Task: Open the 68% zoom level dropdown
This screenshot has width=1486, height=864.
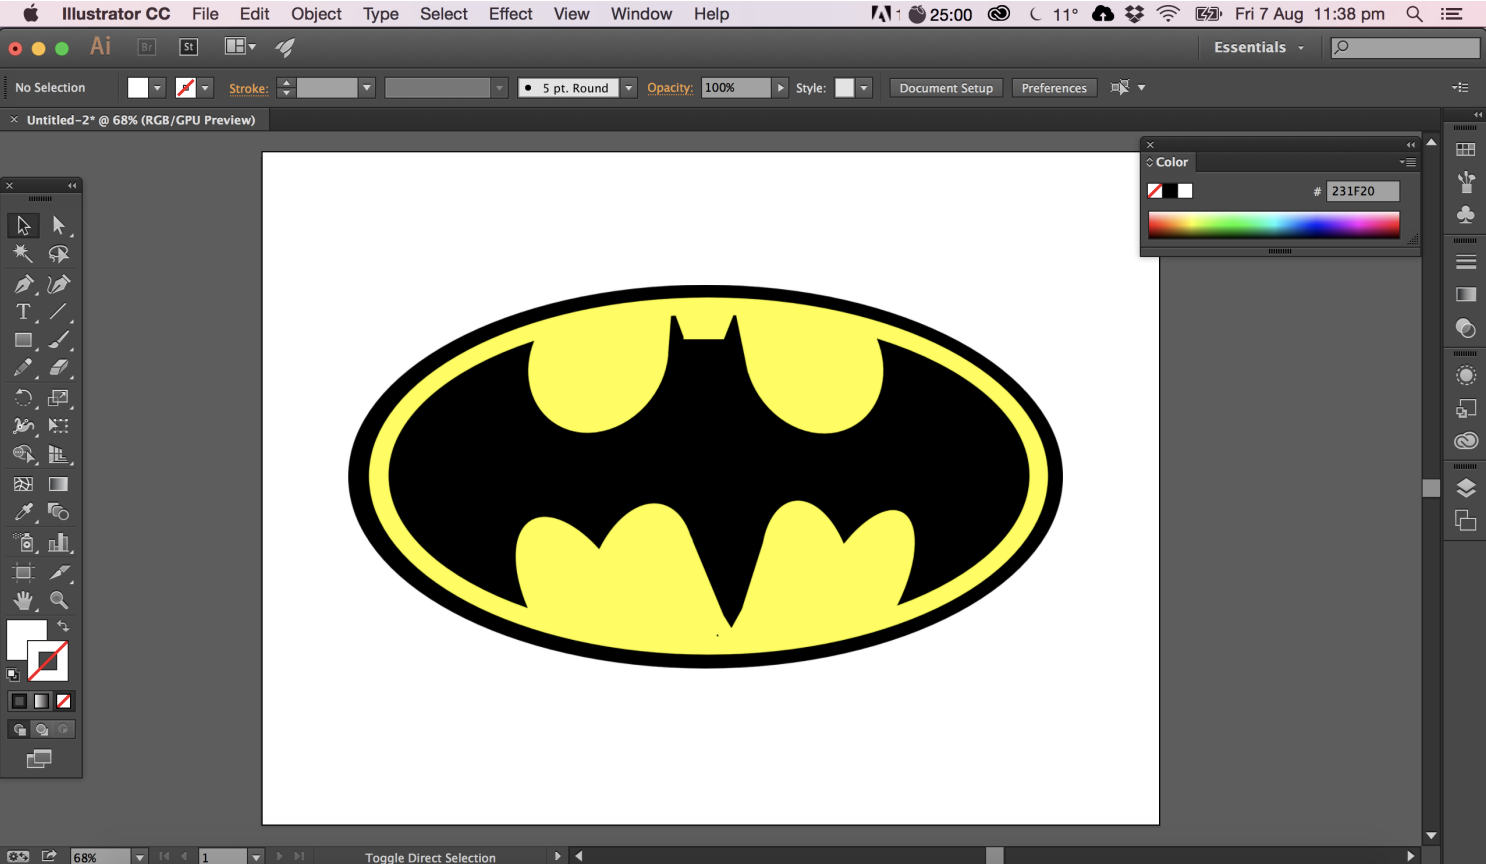Action: [138, 856]
